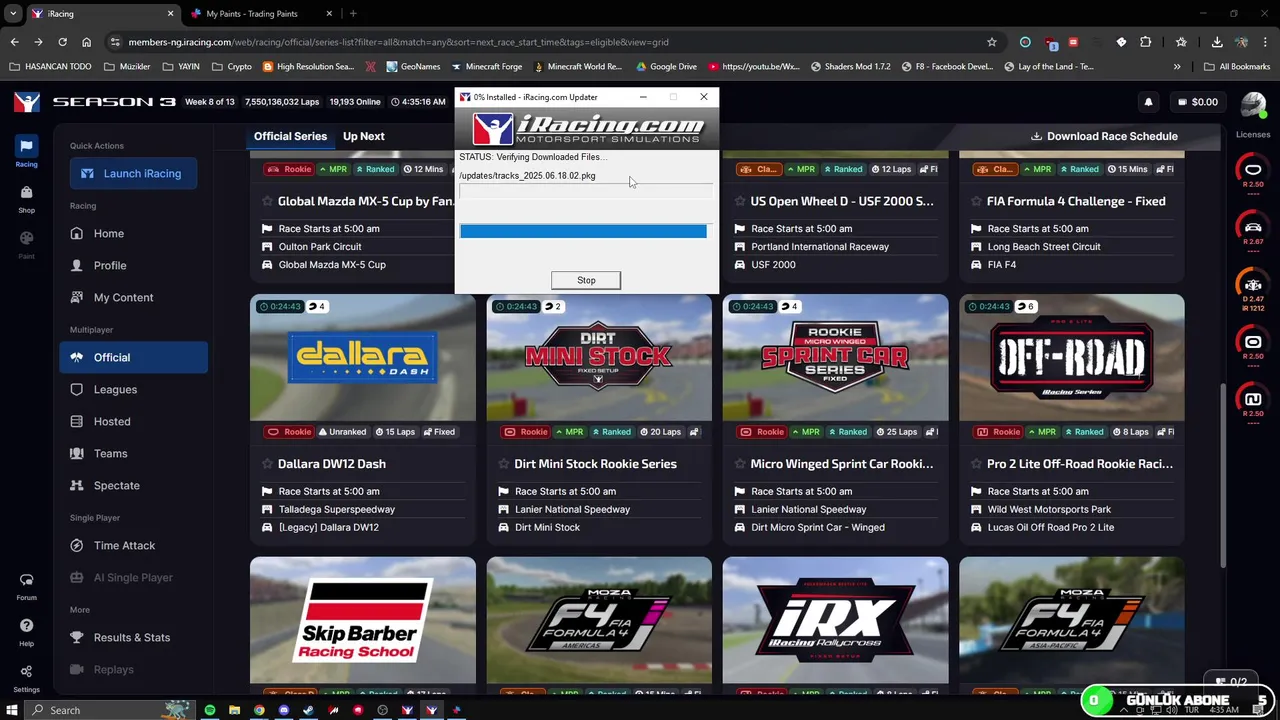The height and width of the screenshot is (720, 1280).
Task: Click the $0.00 account balance
Action: (x=1197, y=102)
